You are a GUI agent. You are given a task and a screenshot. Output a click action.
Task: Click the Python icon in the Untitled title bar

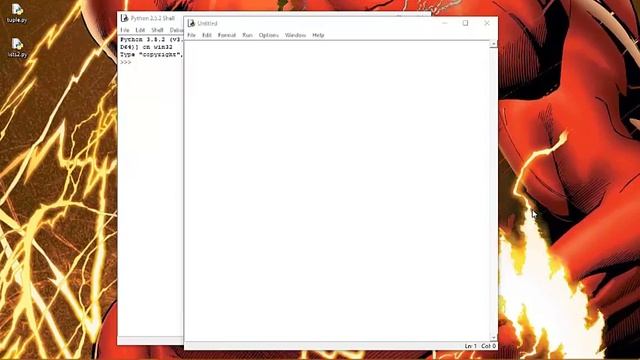click(191, 23)
